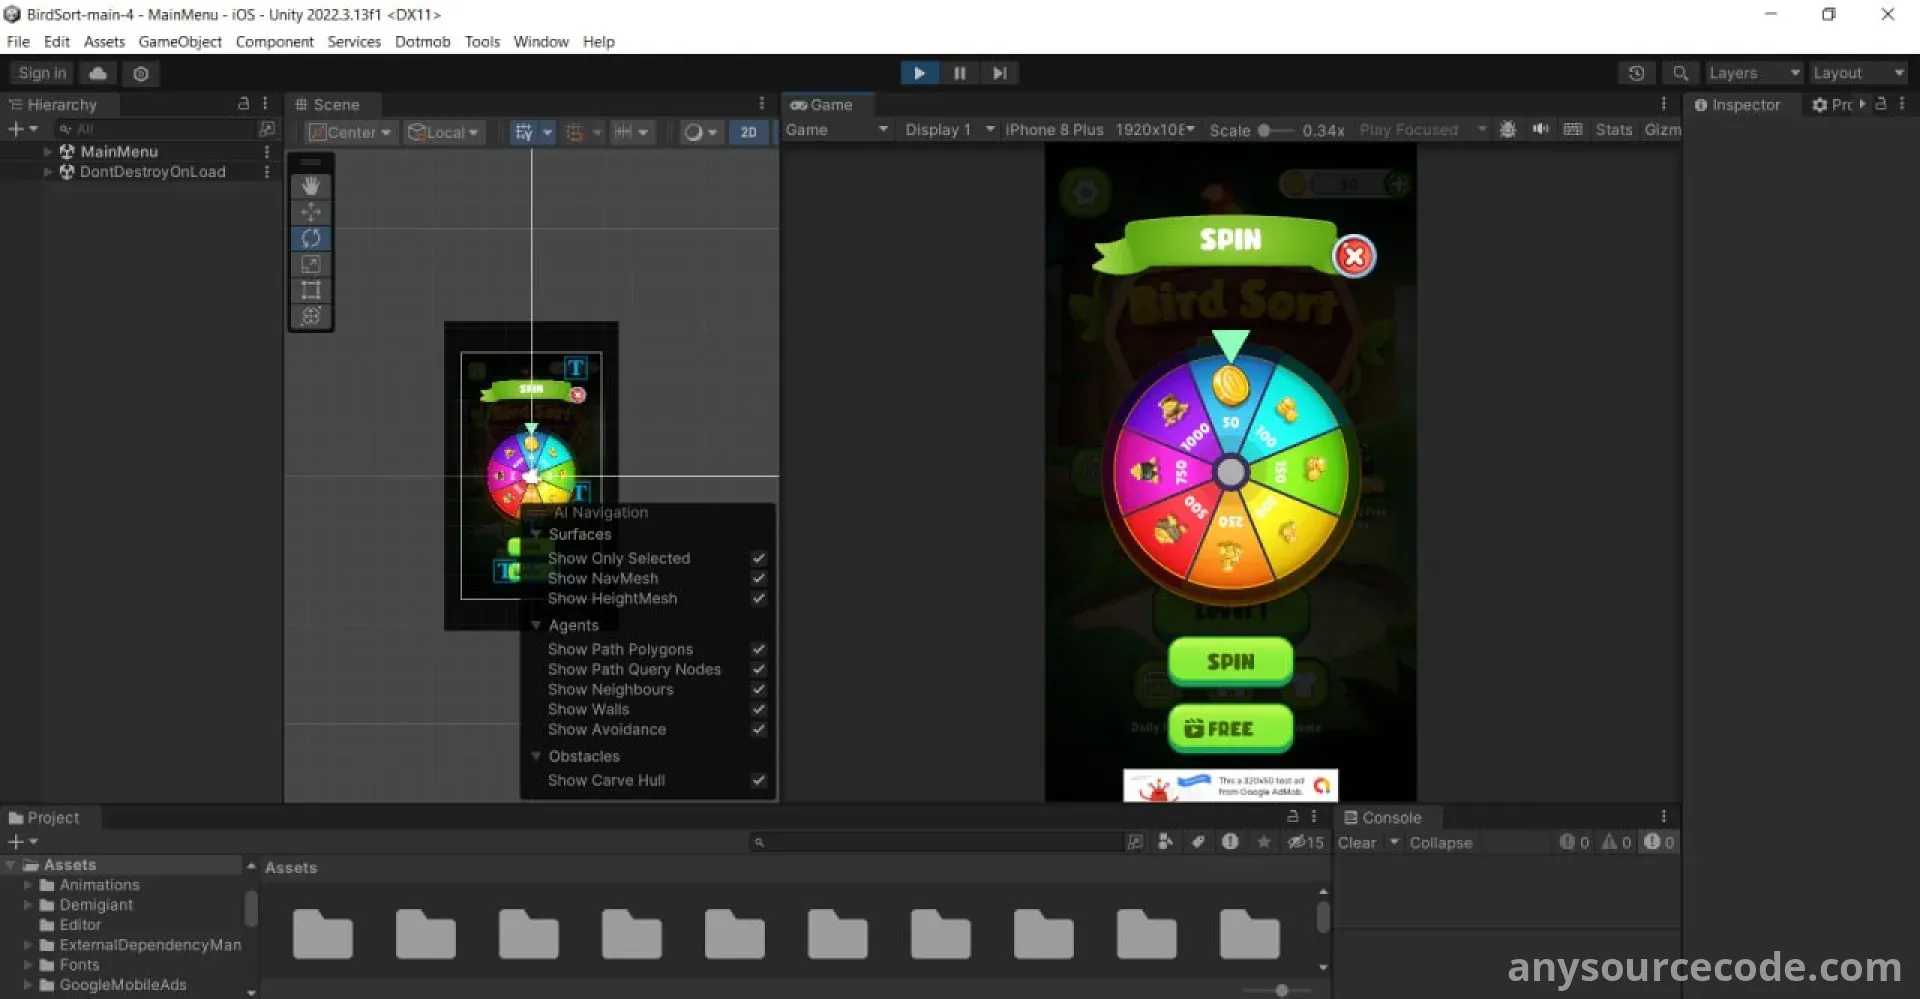Click the Sign in button
The image size is (1920, 999).
42,73
